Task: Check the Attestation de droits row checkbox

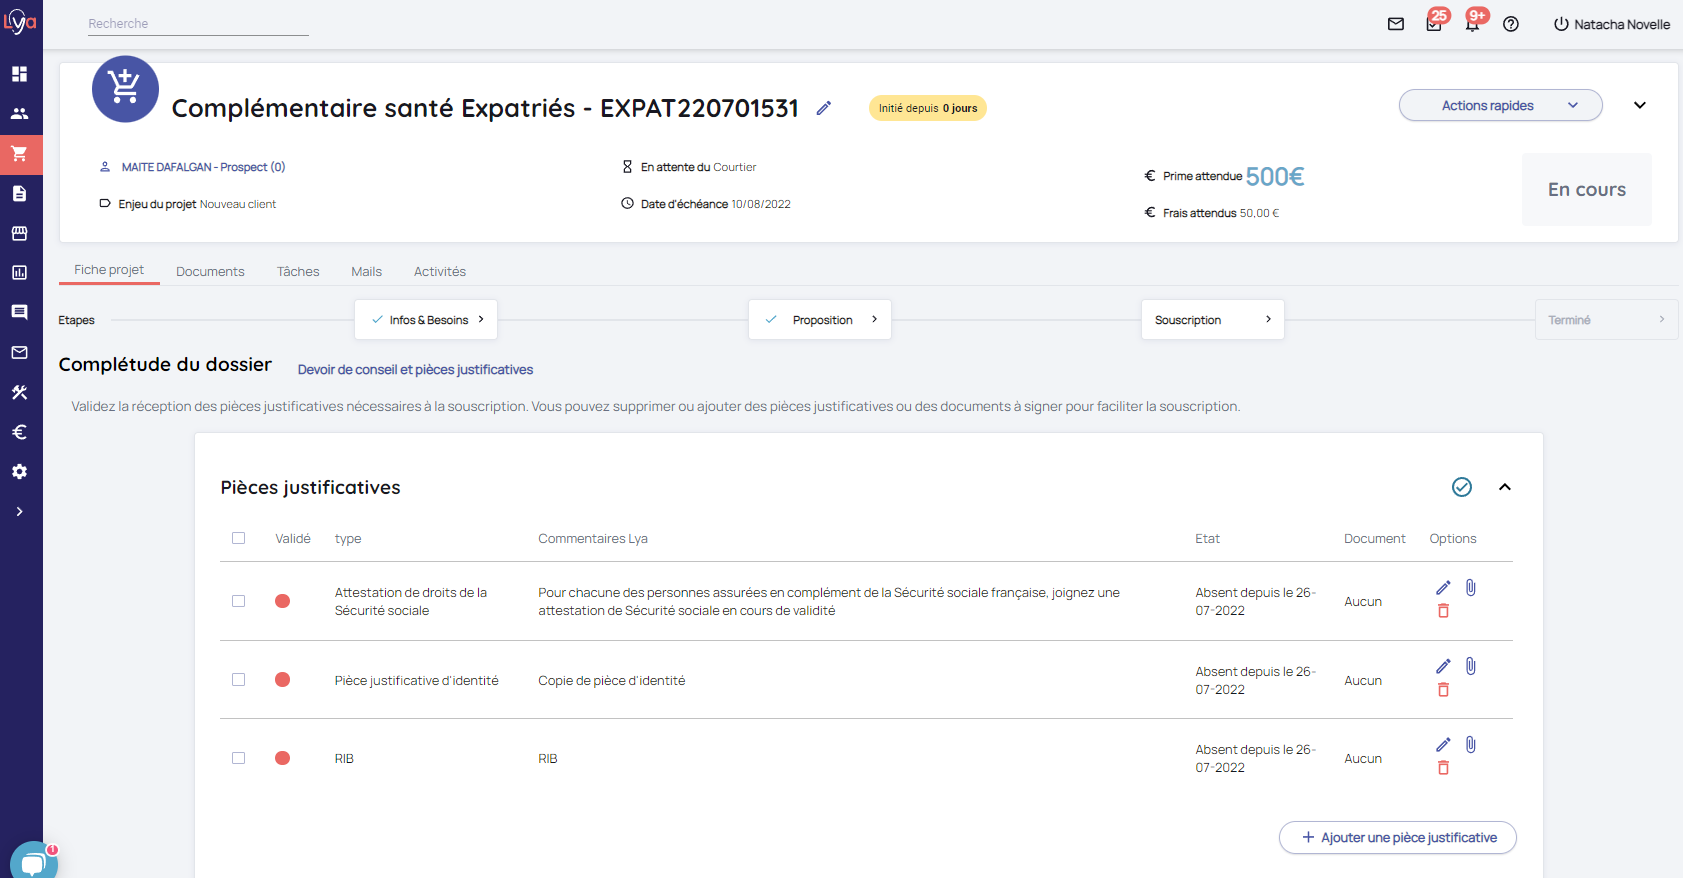Action: [x=238, y=601]
